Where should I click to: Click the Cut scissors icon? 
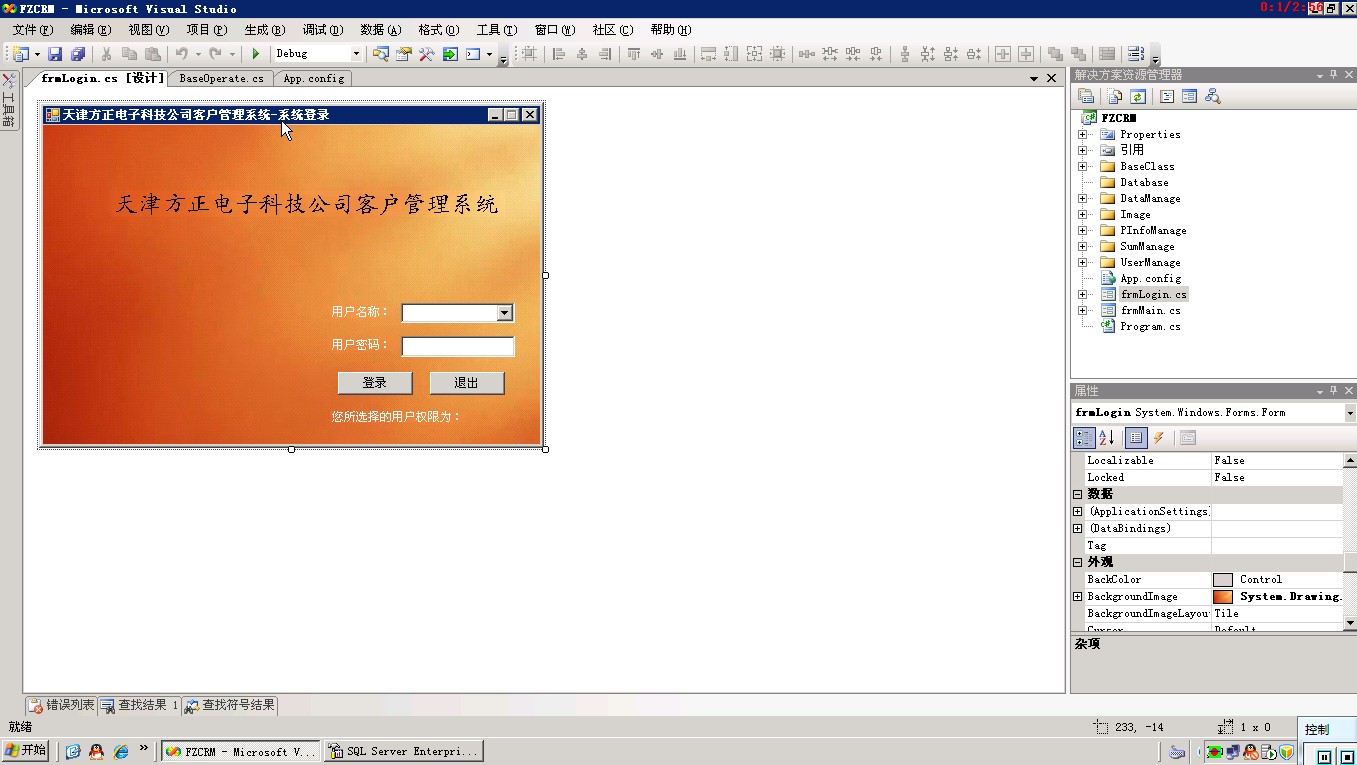(x=106, y=54)
